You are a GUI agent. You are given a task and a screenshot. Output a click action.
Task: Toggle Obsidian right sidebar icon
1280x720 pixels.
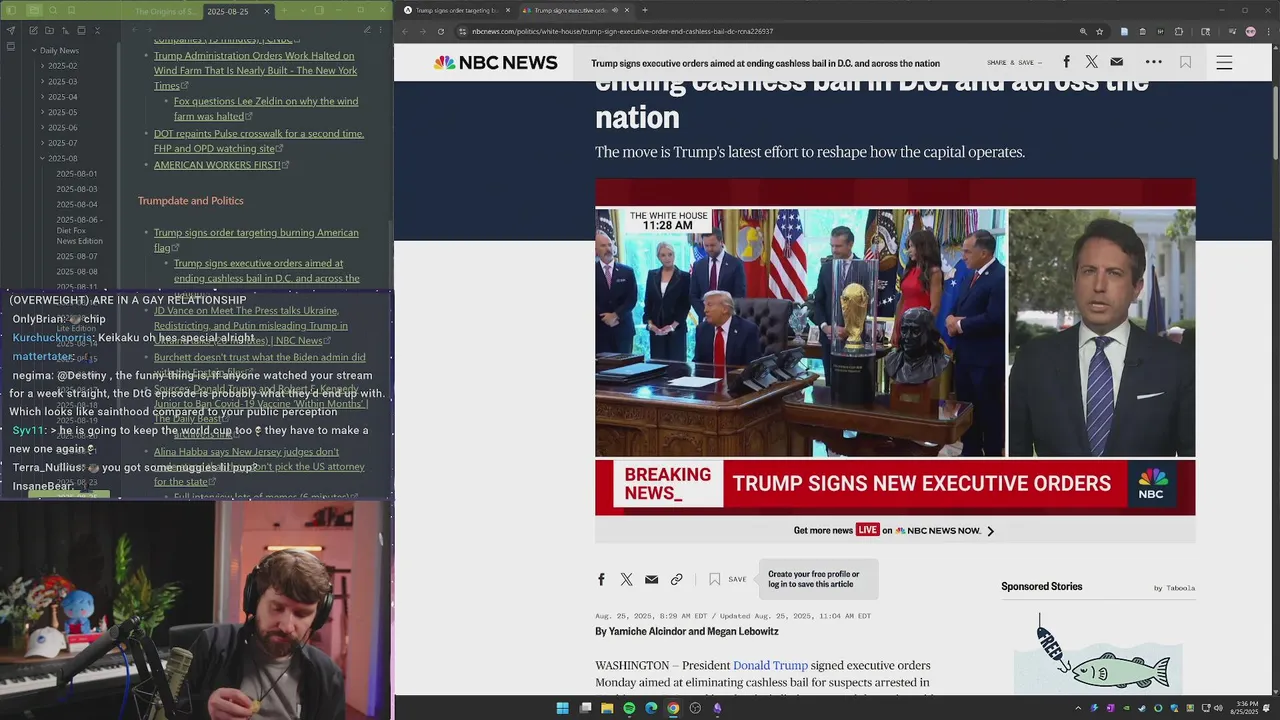coord(319,11)
